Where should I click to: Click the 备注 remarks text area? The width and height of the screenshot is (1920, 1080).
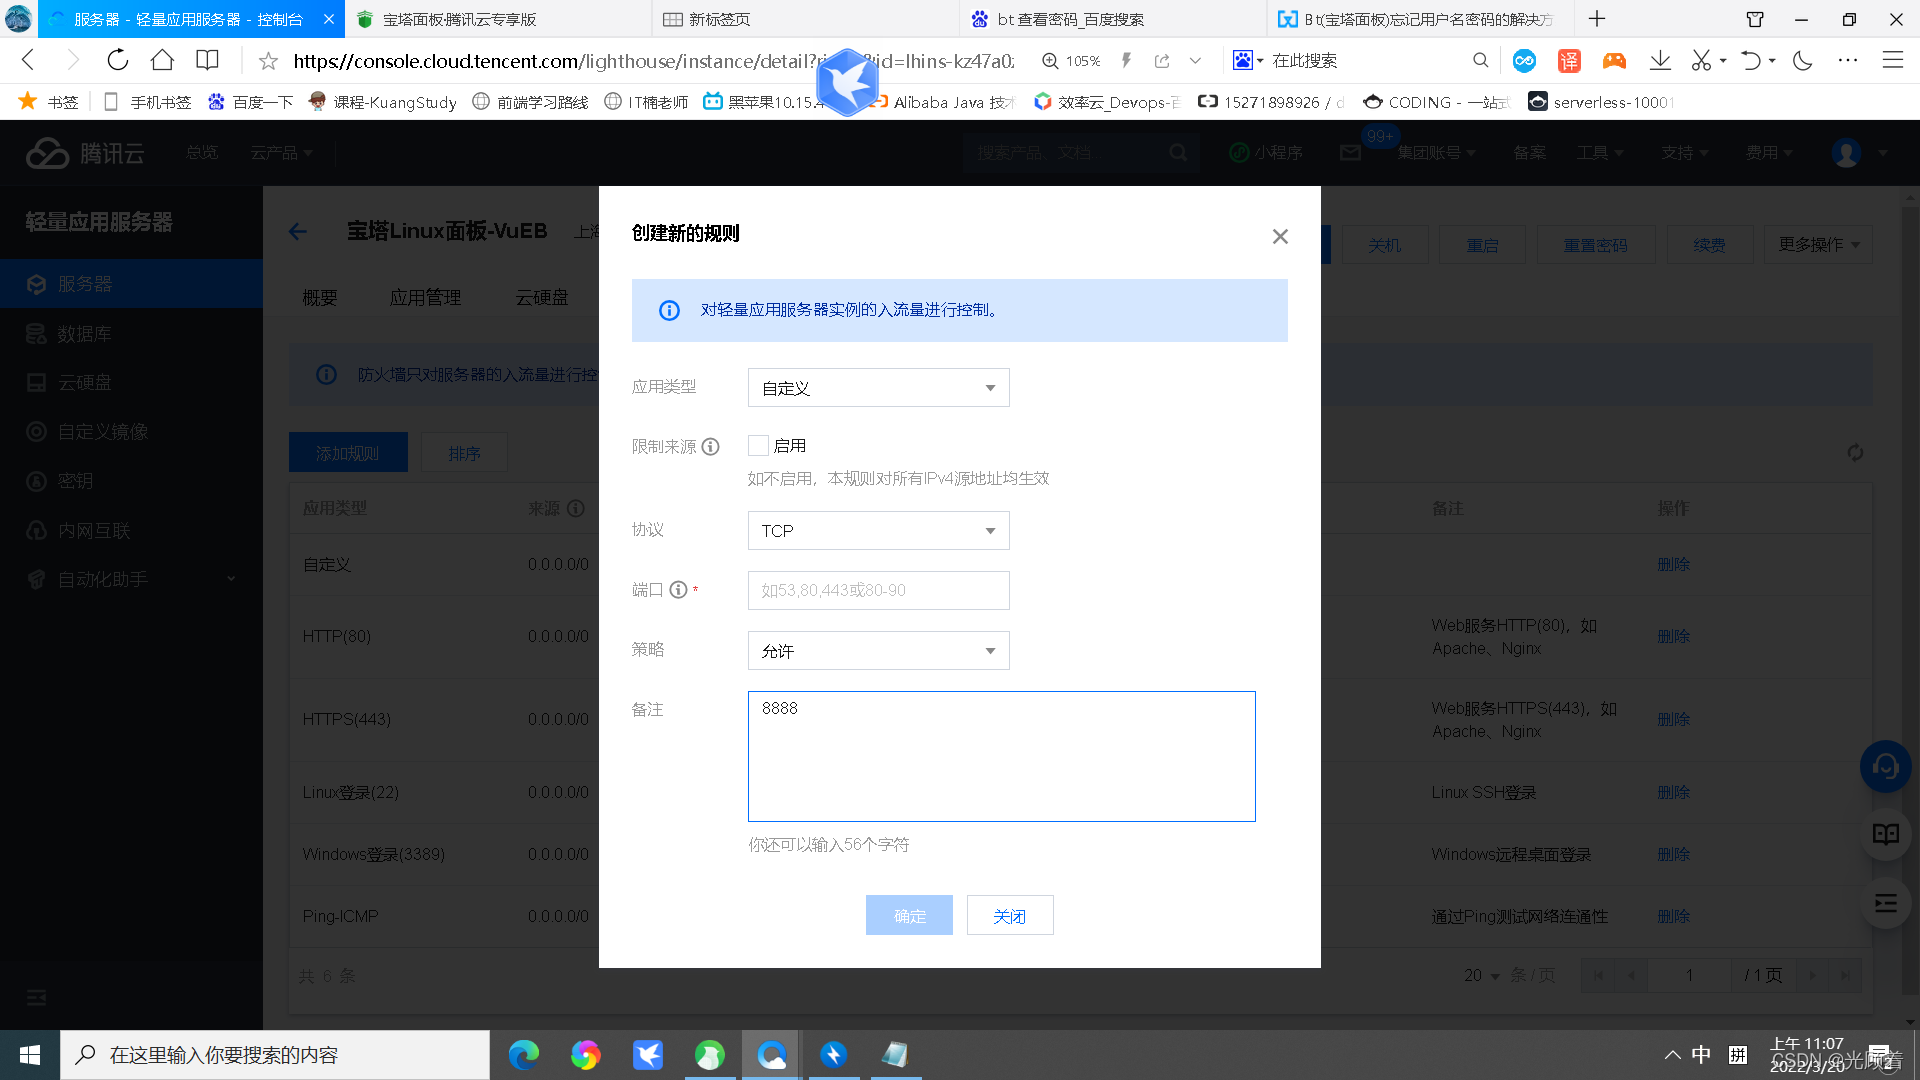[x=1001, y=757]
